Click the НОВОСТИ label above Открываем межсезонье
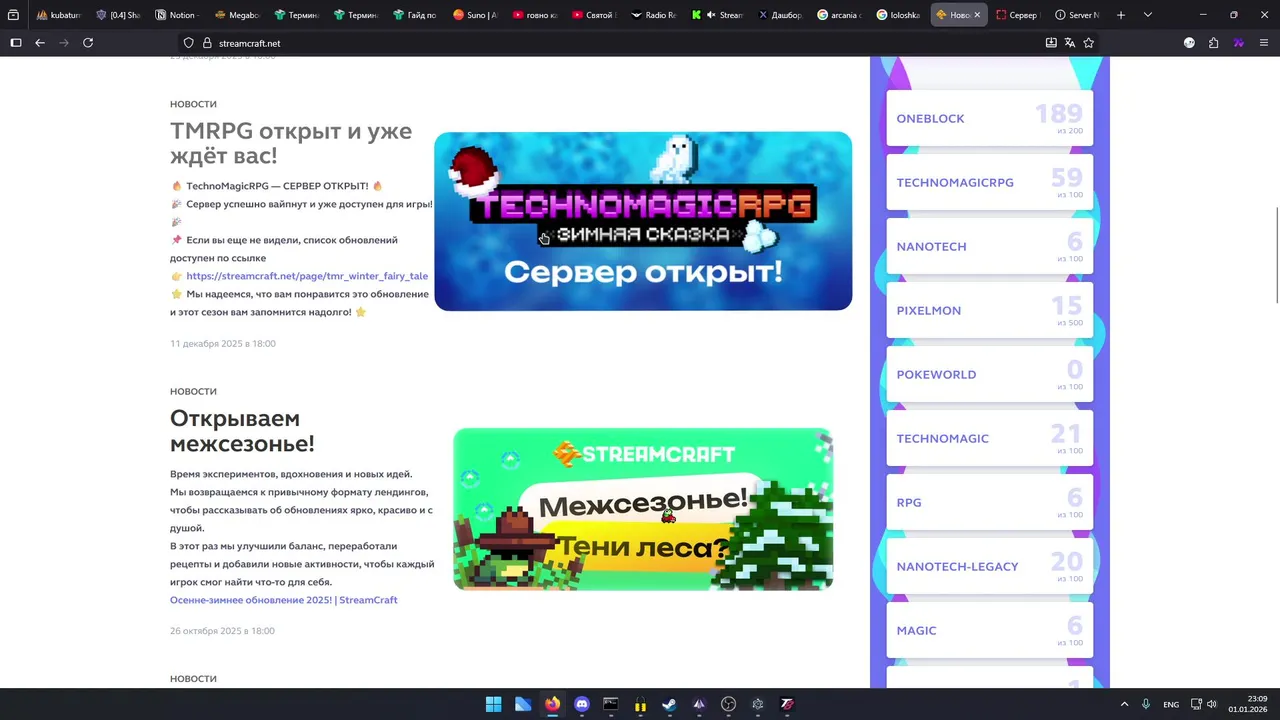 point(193,391)
